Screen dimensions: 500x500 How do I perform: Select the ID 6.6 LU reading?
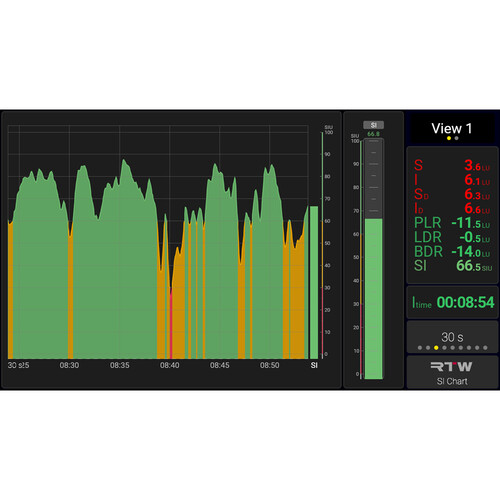tap(452, 208)
